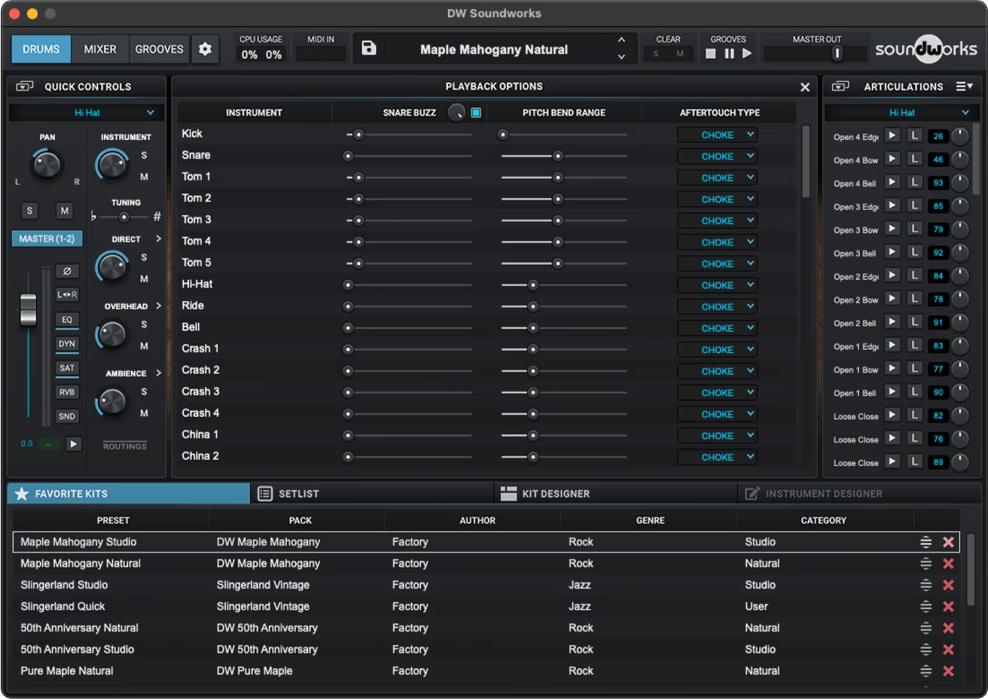988x699 pixels.
Task: Open the Kick aftertouch type dropdown
Action: click(x=717, y=135)
